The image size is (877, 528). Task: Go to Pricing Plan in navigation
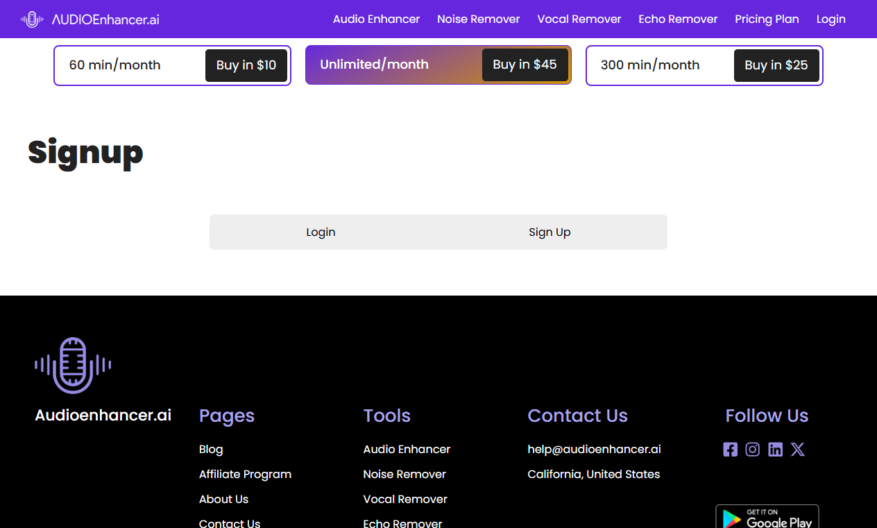[x=767, y=19]
